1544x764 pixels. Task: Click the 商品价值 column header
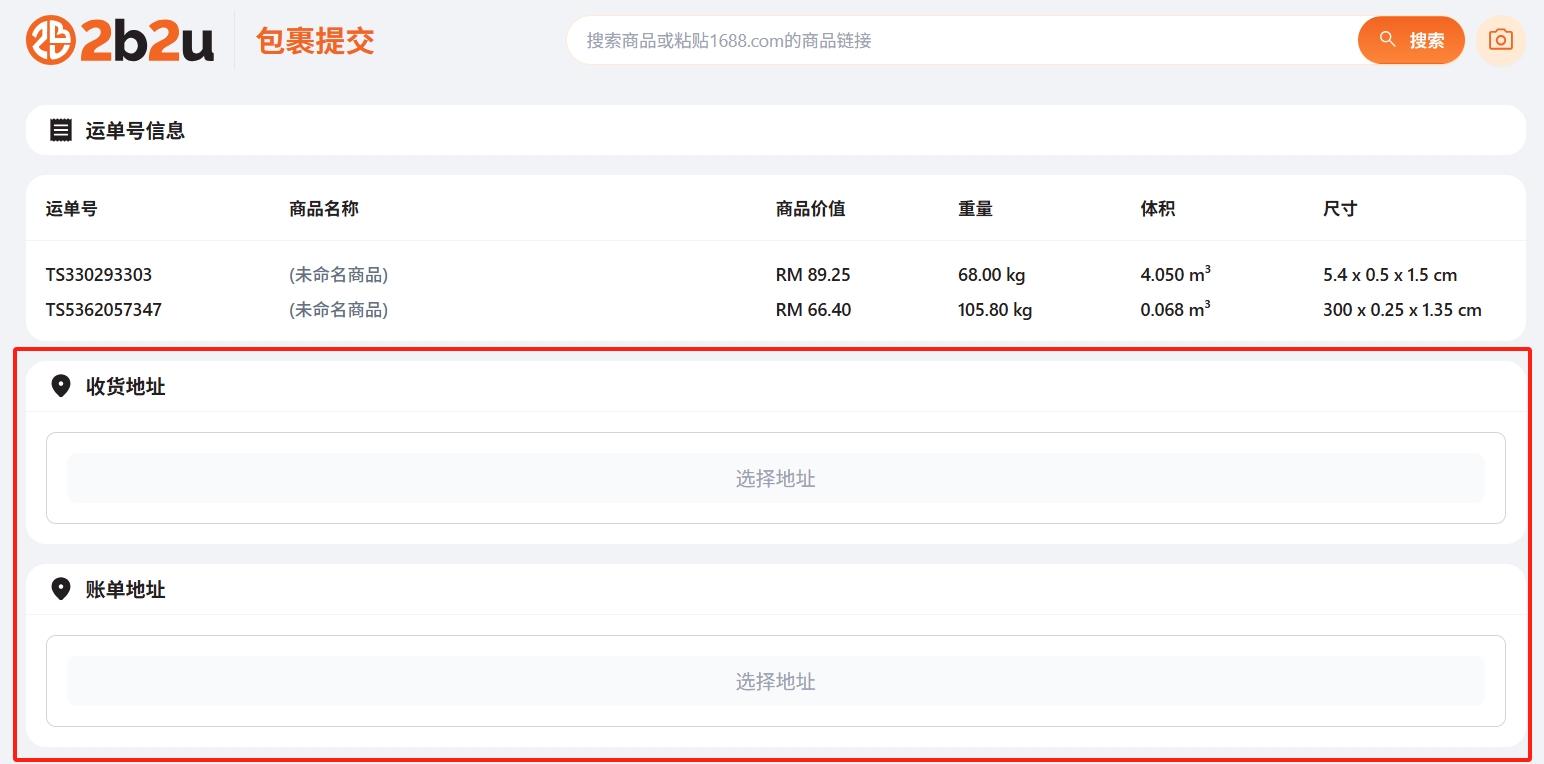coord(810,208)
